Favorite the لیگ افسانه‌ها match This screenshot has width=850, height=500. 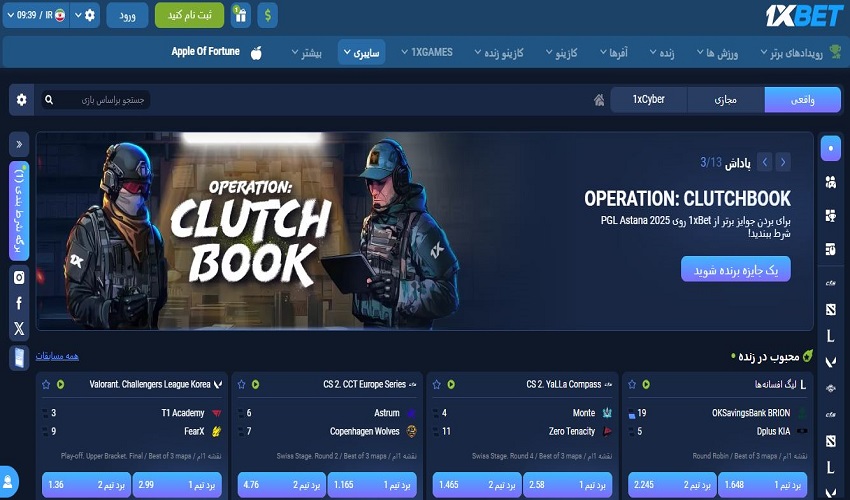pos(632,384)
